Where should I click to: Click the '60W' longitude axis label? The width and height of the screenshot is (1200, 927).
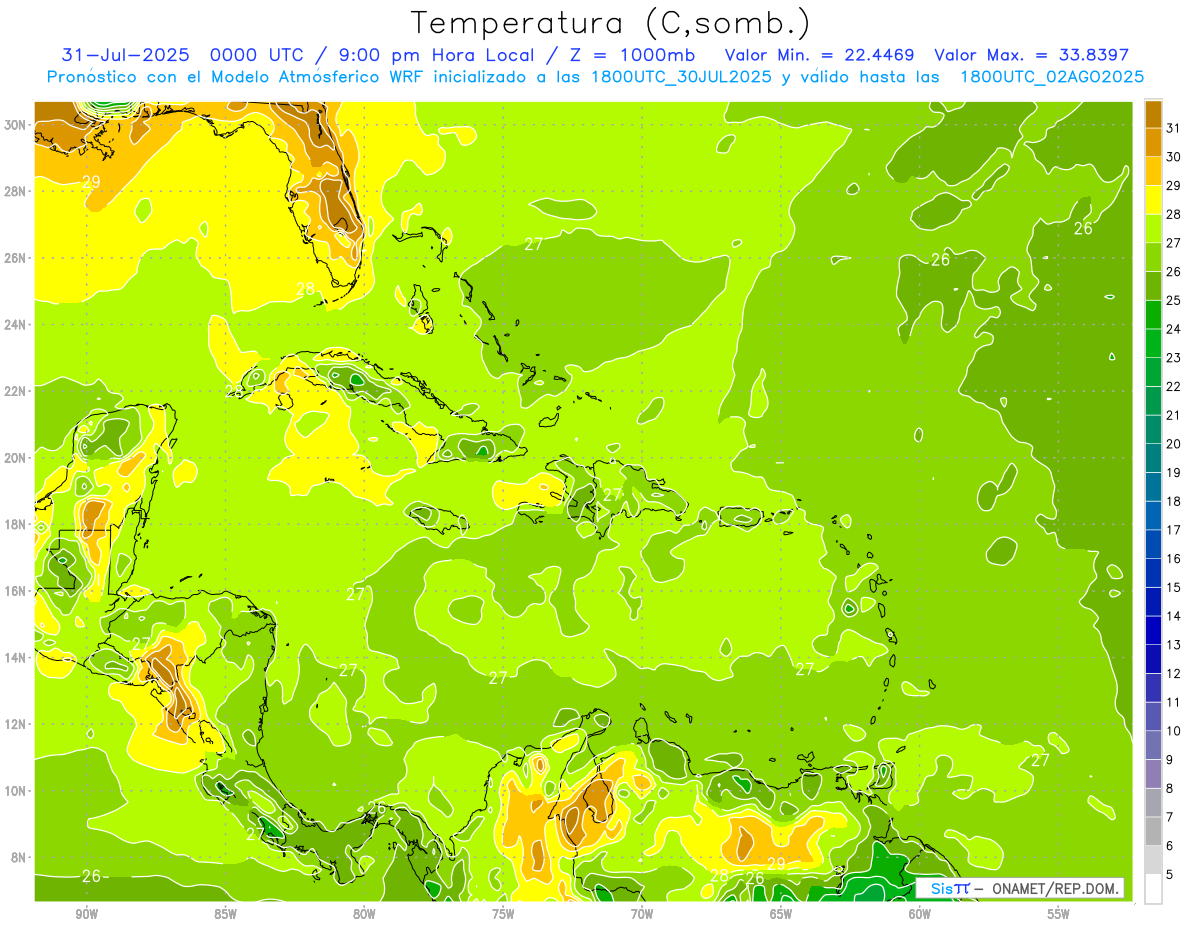pos(920,914)
